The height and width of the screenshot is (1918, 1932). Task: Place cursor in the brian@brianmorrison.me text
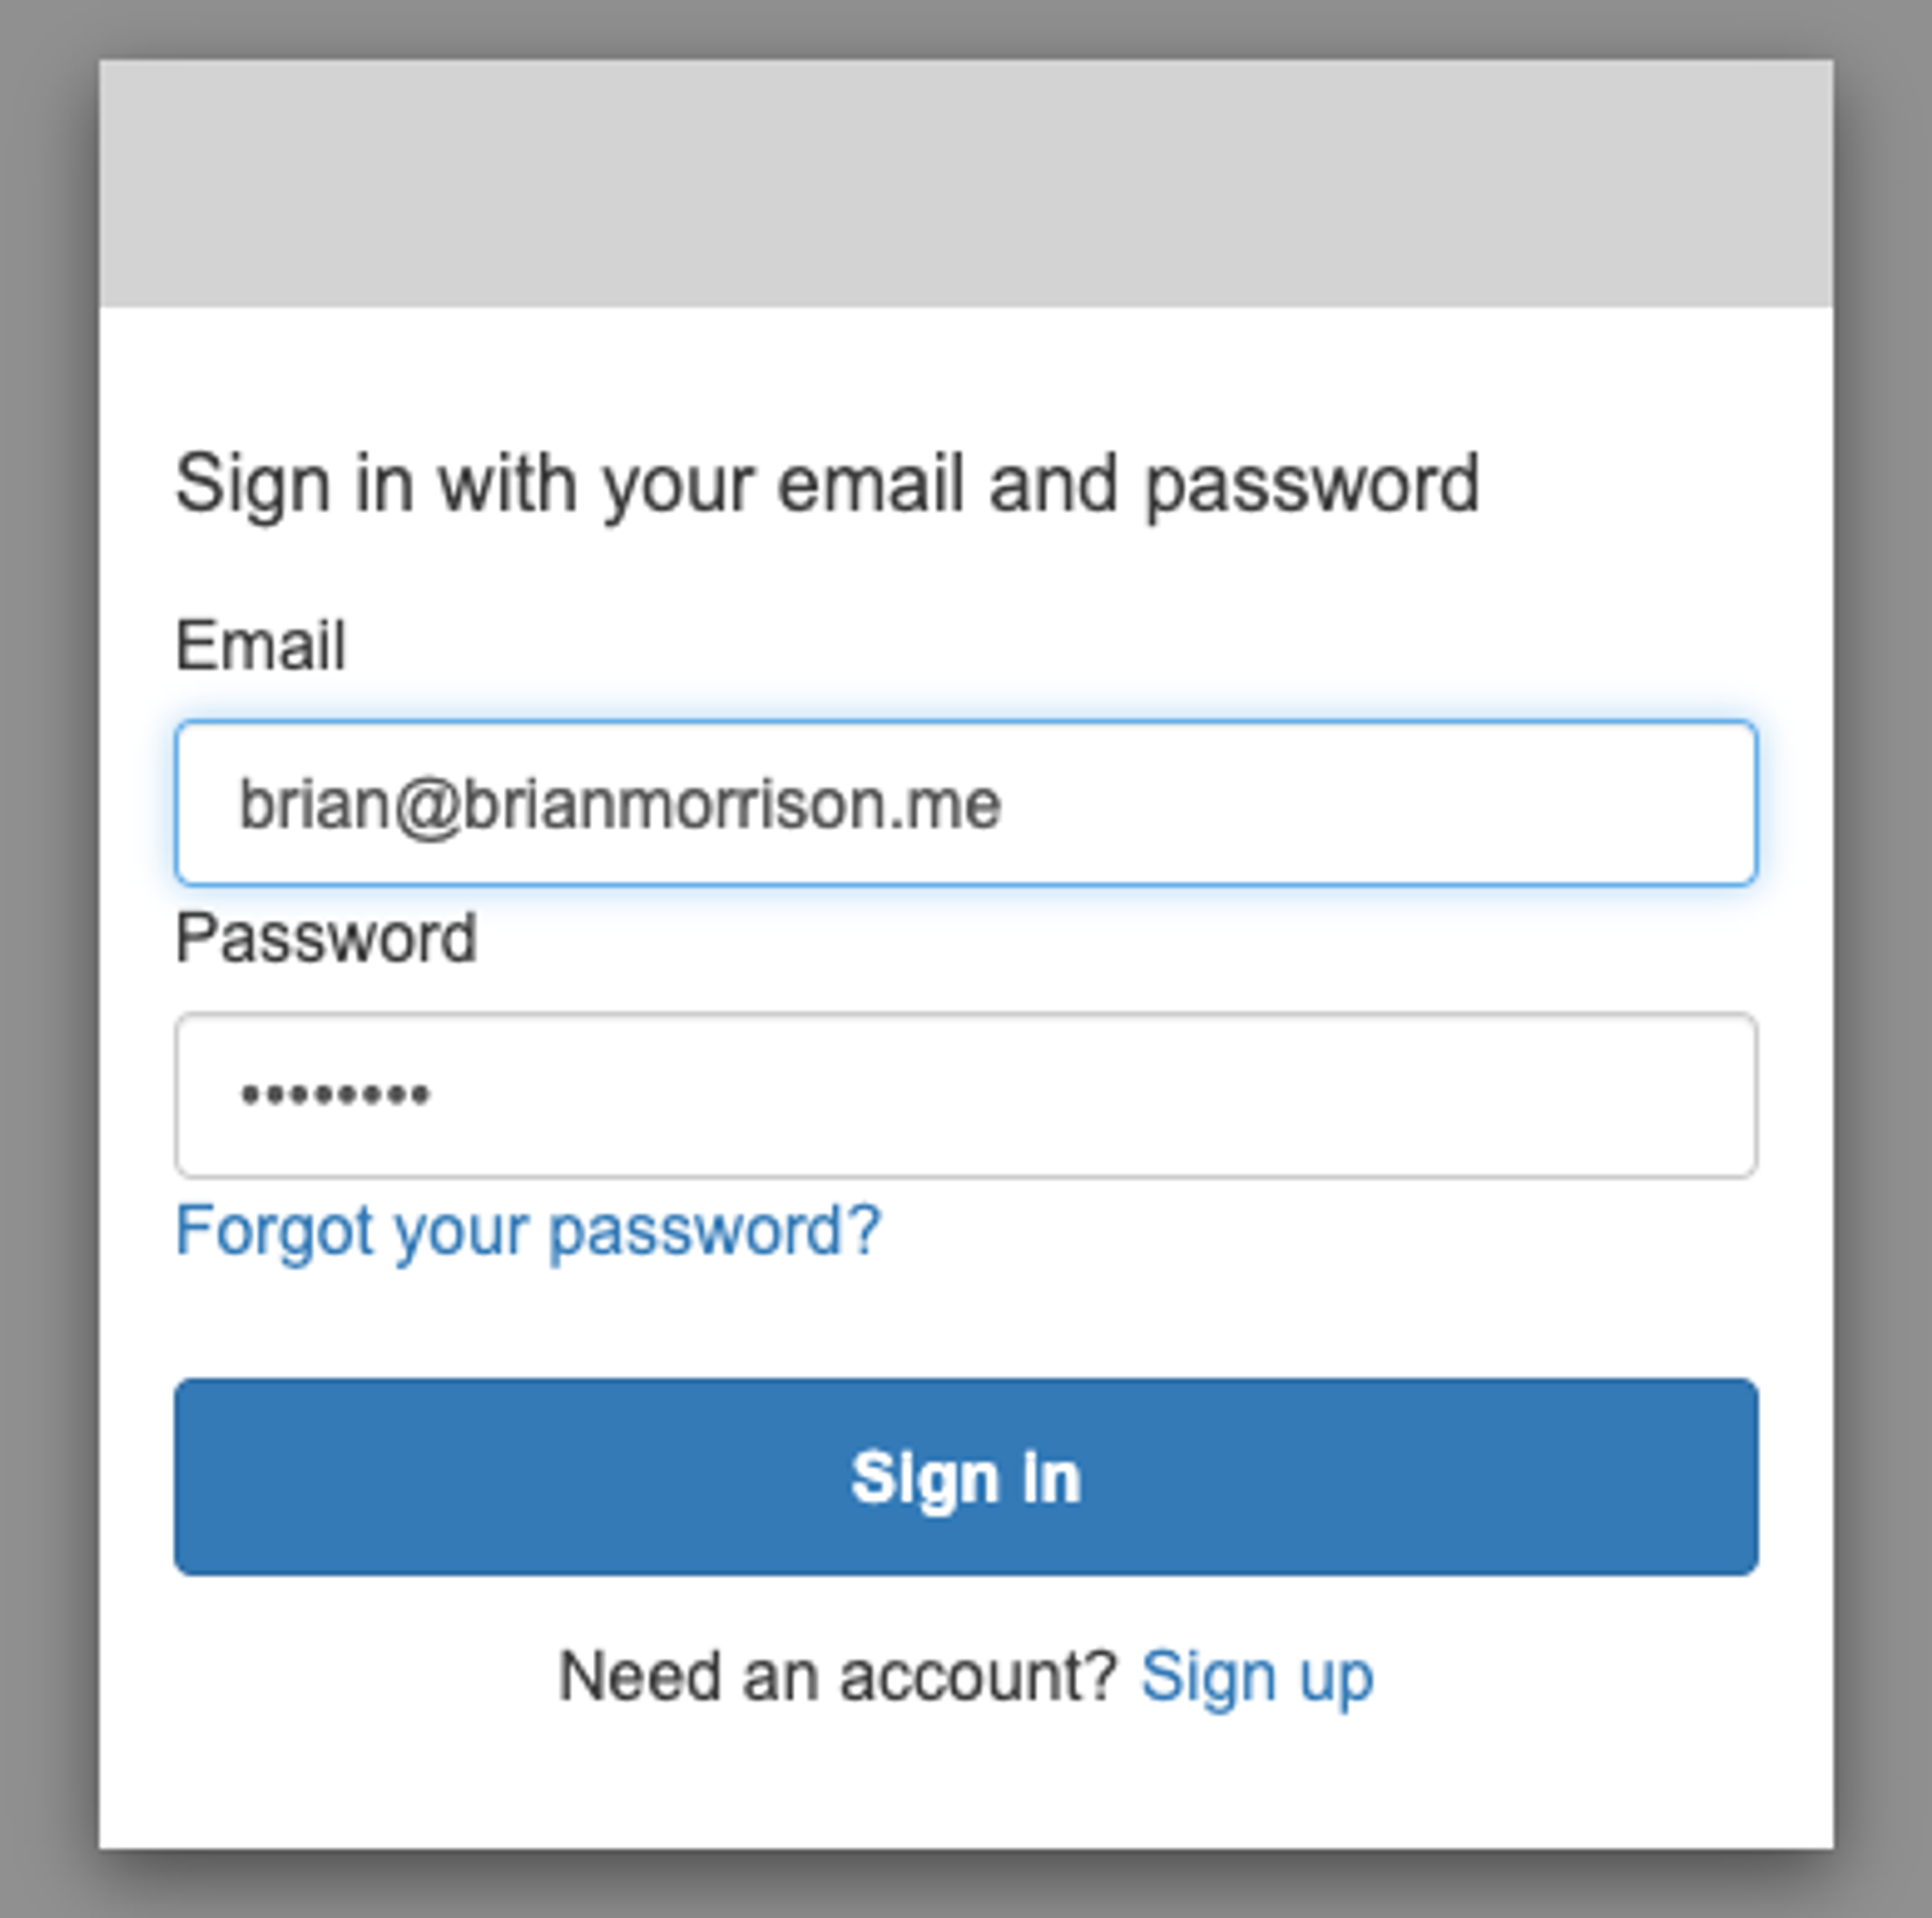coord(620,805)
